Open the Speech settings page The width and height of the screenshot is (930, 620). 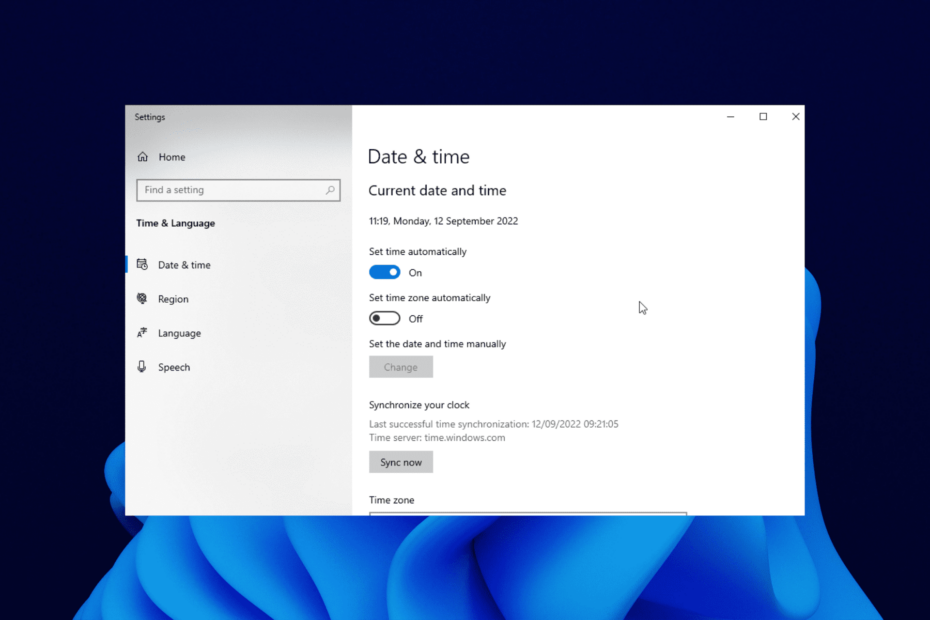pos(239,367)
